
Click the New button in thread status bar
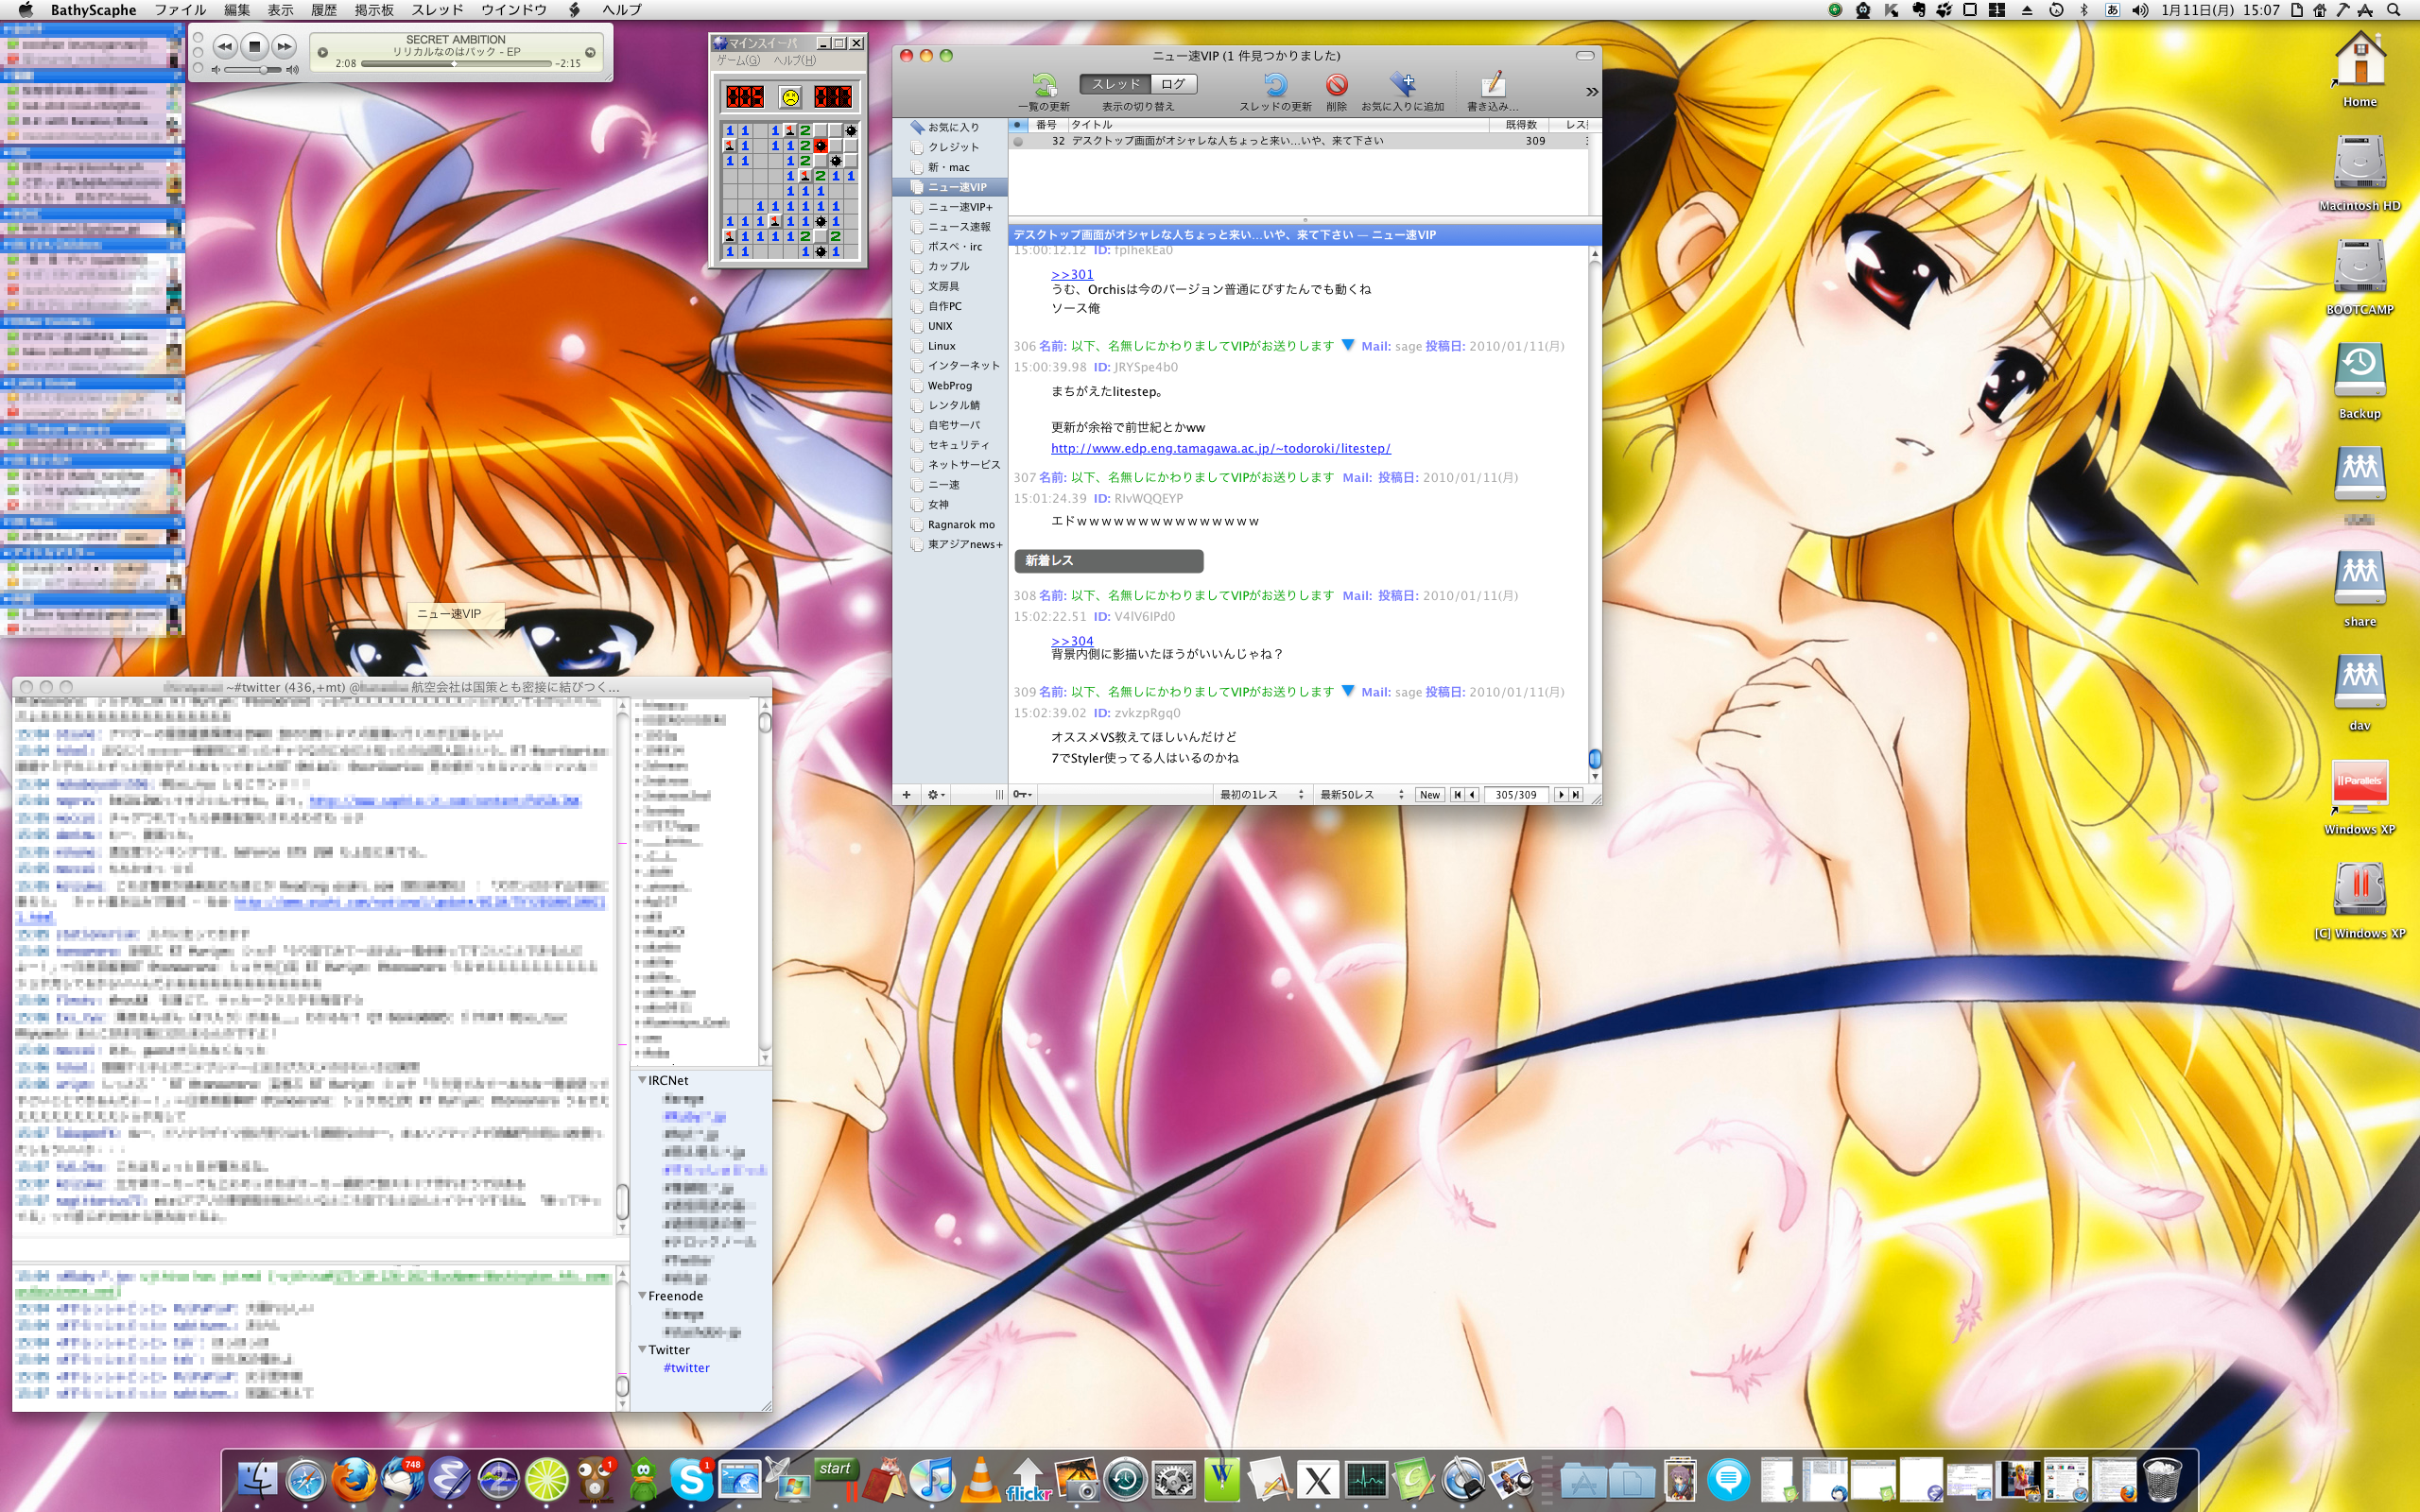pyautogui.click(x=1430, y=795)
